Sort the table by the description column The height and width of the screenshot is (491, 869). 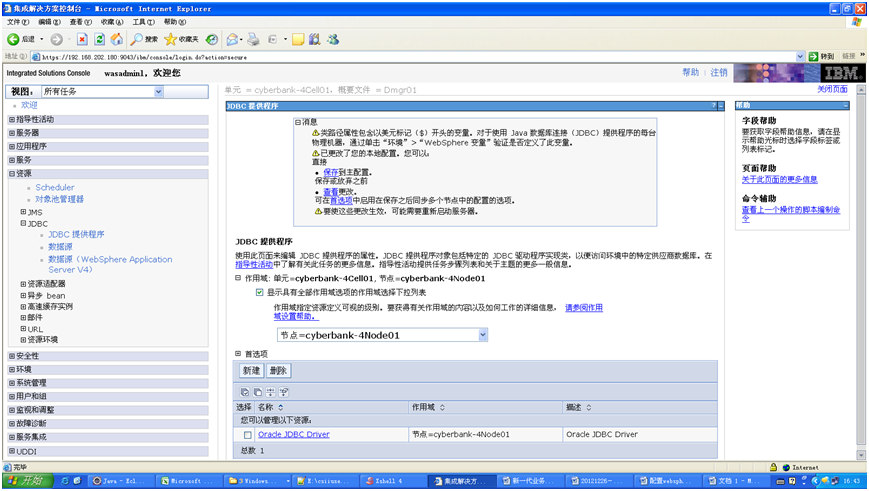pos(589,407)
